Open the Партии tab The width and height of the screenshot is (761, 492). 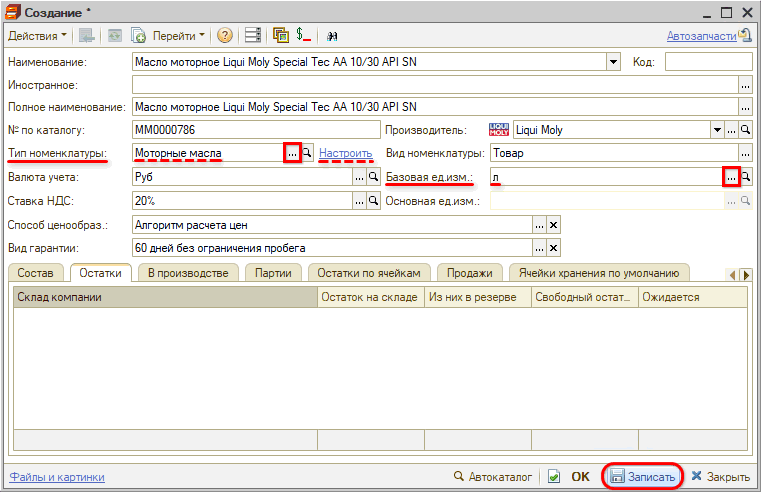[x=273, y=272]
